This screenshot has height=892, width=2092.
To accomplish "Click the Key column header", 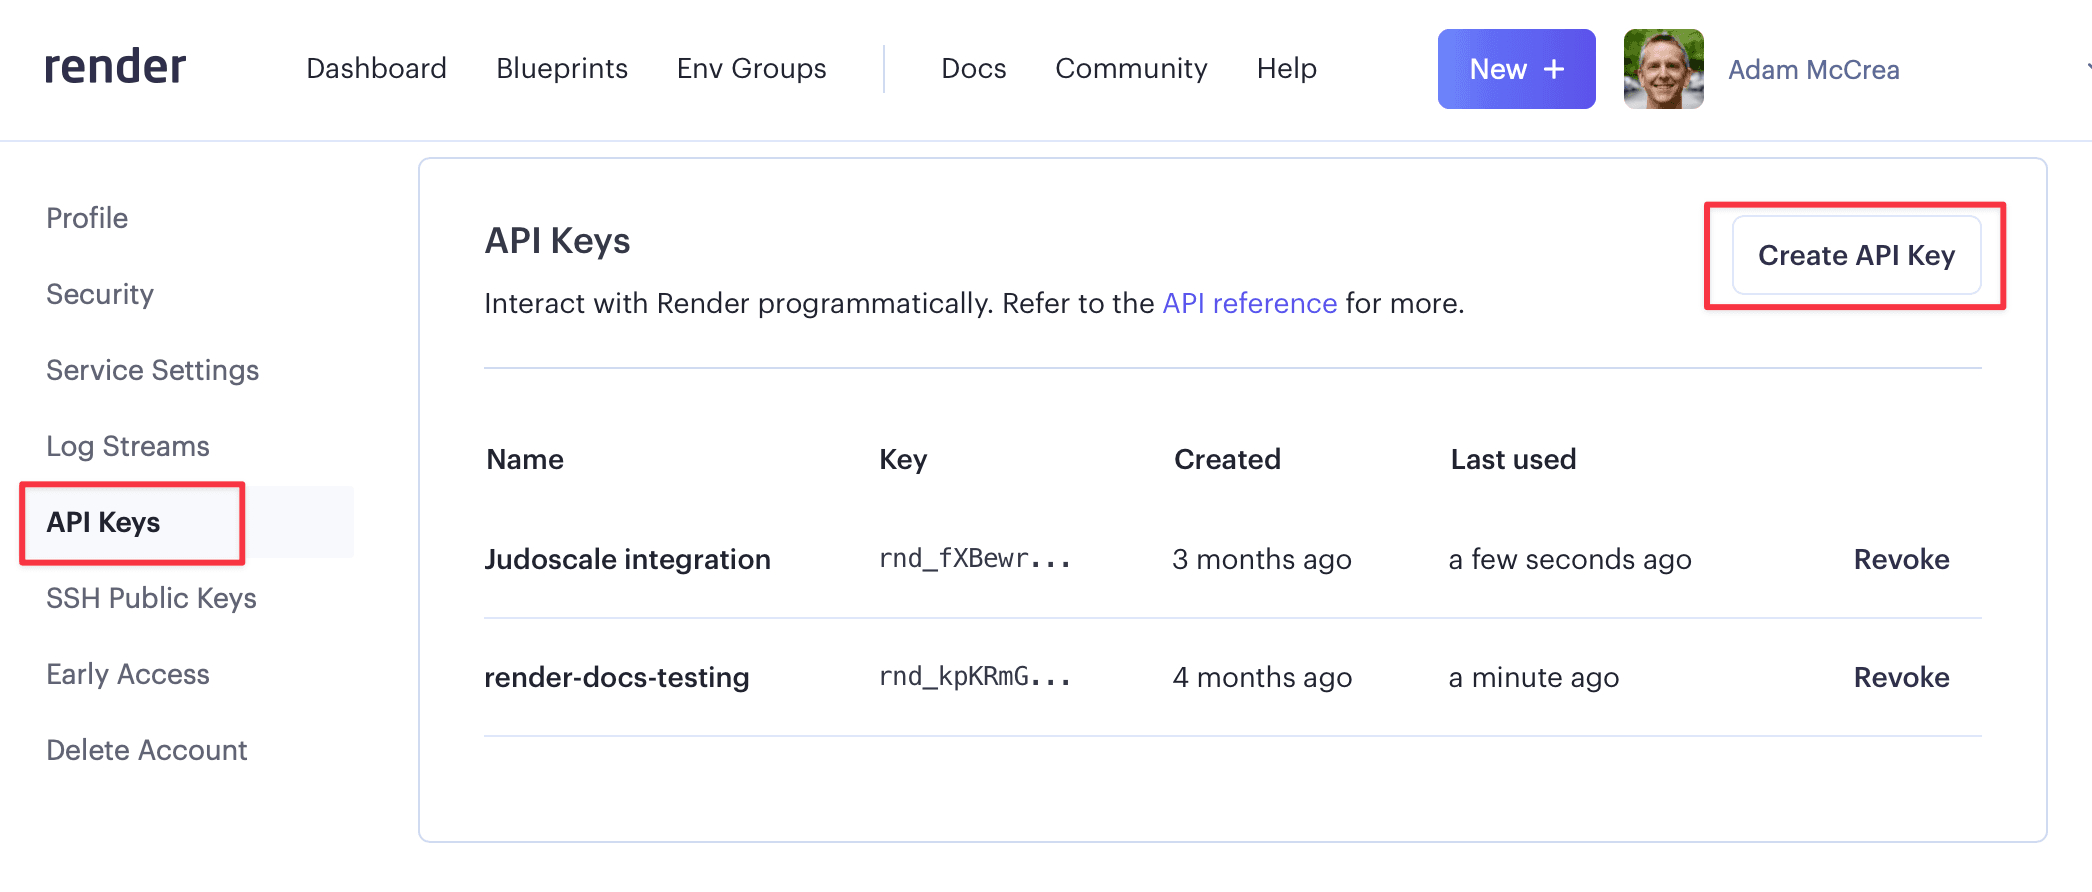I will pos(903,459).
